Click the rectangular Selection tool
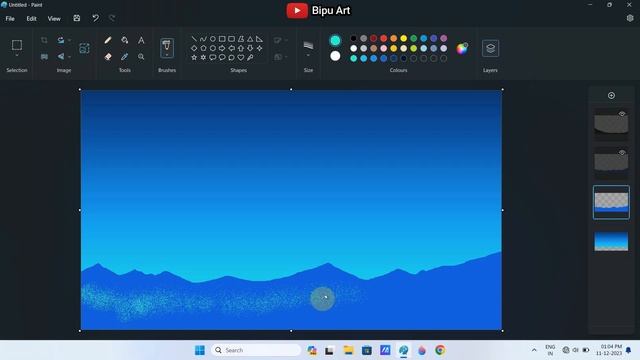This screenshot has height=360, width=640. coord(17,45)
